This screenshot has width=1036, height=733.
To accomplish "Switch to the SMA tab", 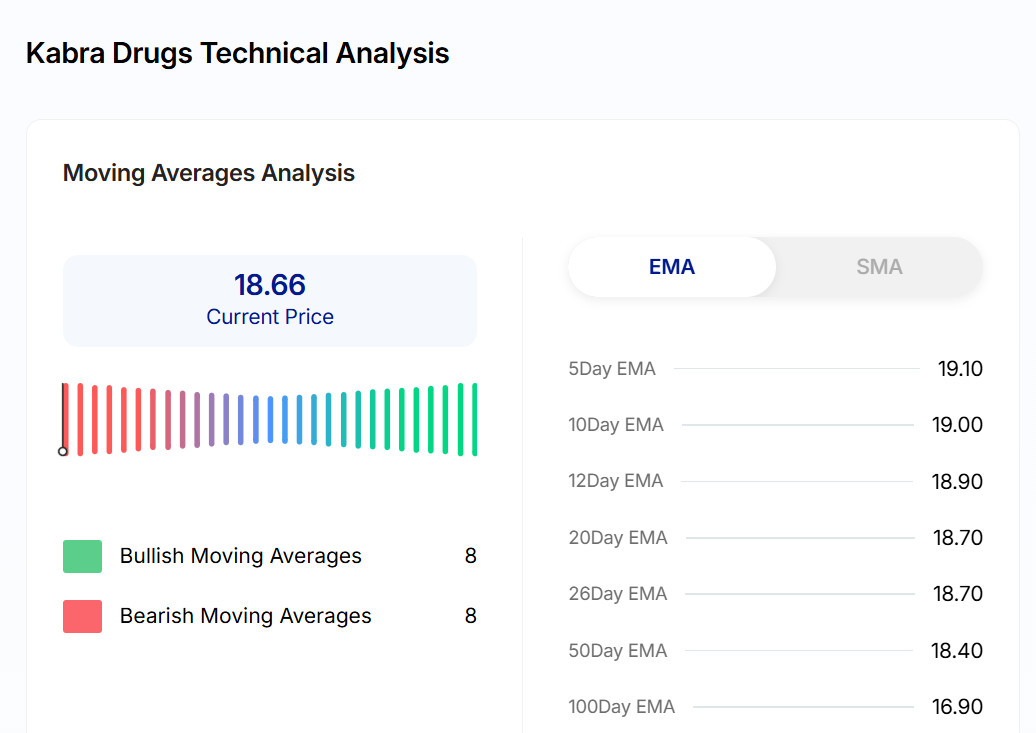I will [878, 267].
